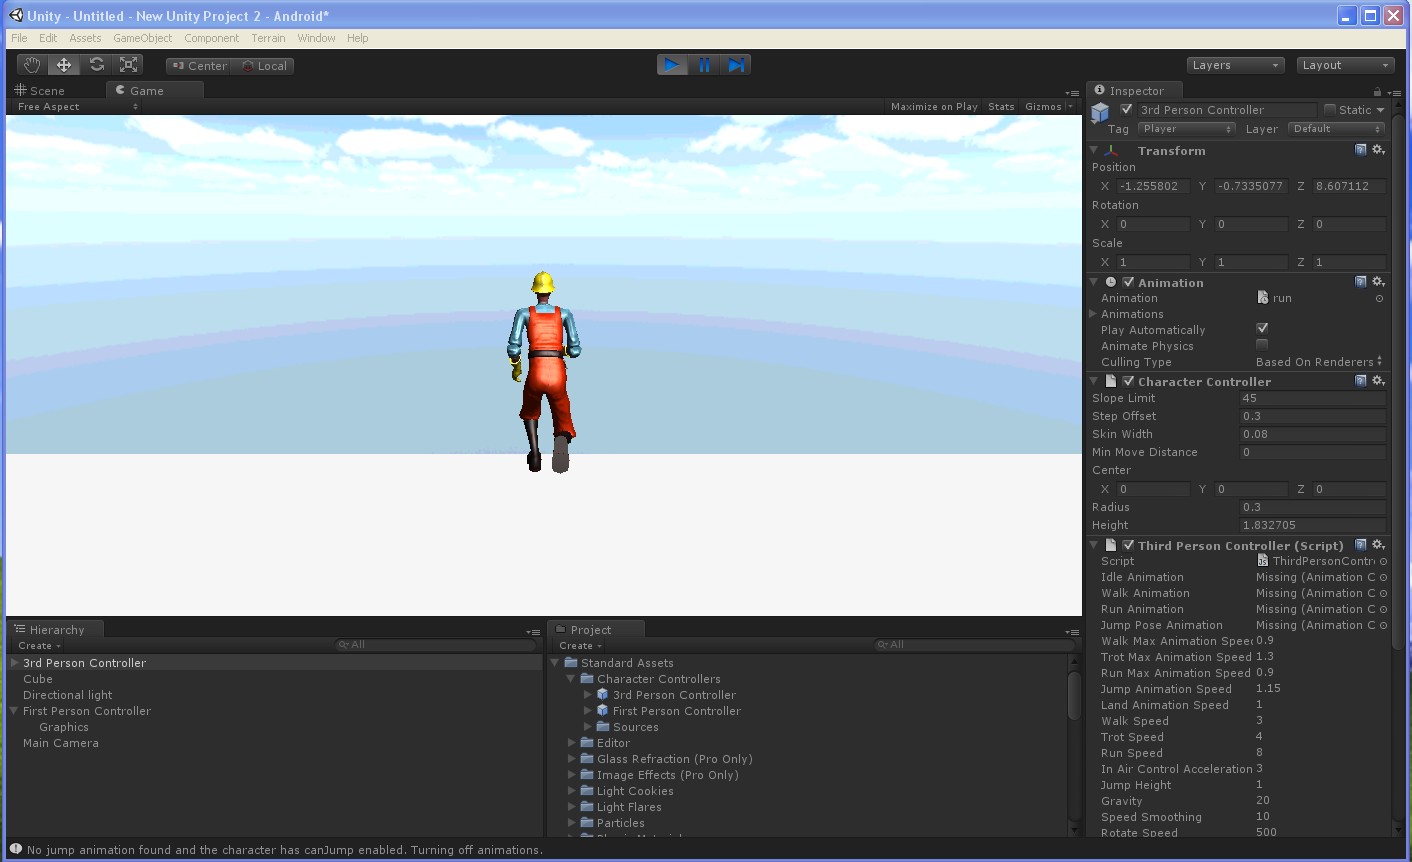Click the Play button to start the game
The height and width of the screenshot is (862, 1412).
coord(672,65)
